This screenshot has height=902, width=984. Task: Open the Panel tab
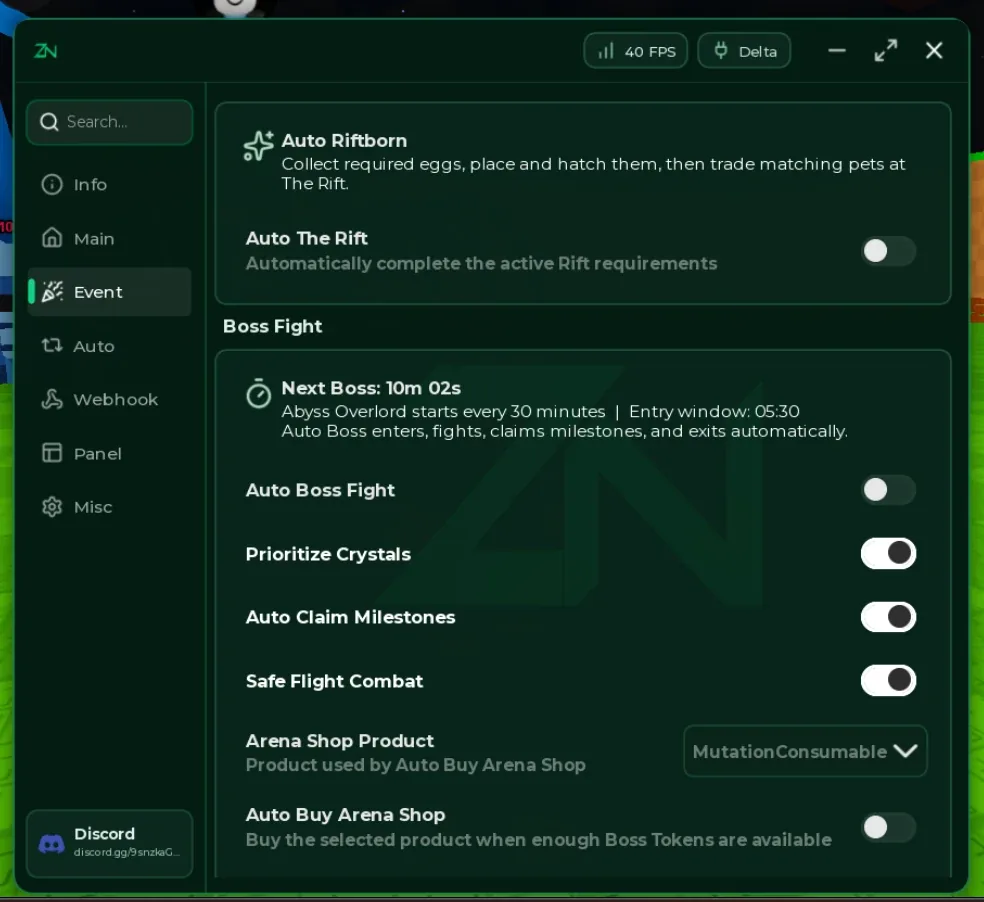tap(110, 453)
